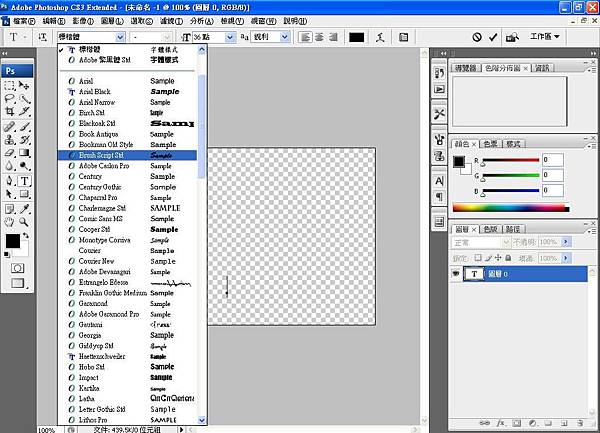
Task: Click the foreground color swatch in toolbox
Action: [13, 241]
